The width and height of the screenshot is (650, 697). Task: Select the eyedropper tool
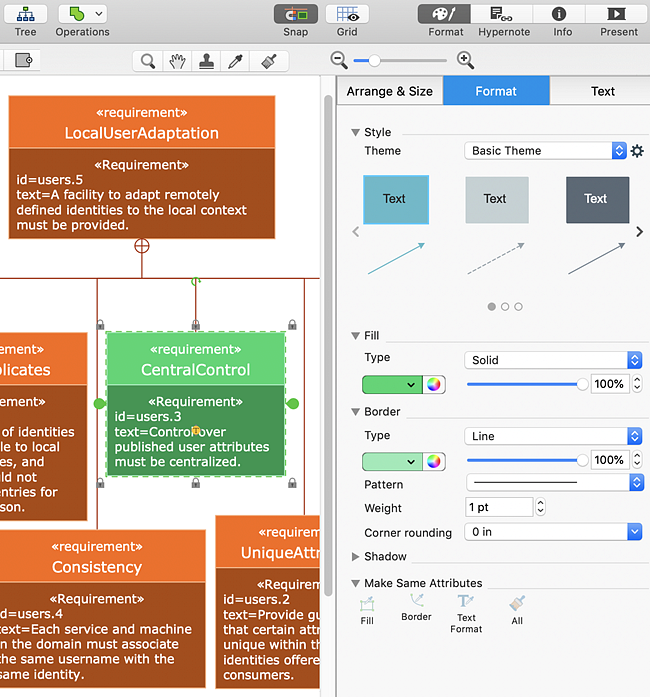[x=235, y=61]
